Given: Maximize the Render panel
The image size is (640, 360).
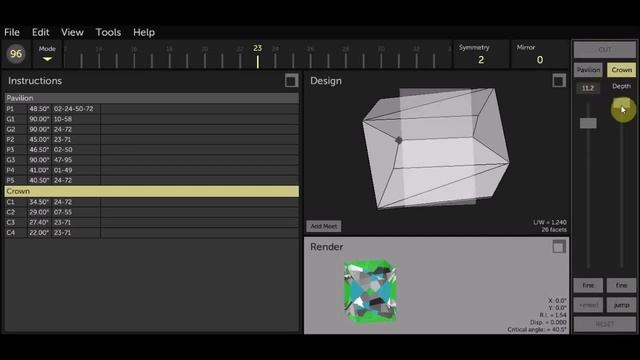Looking at the screenshot, I should 559,247.
